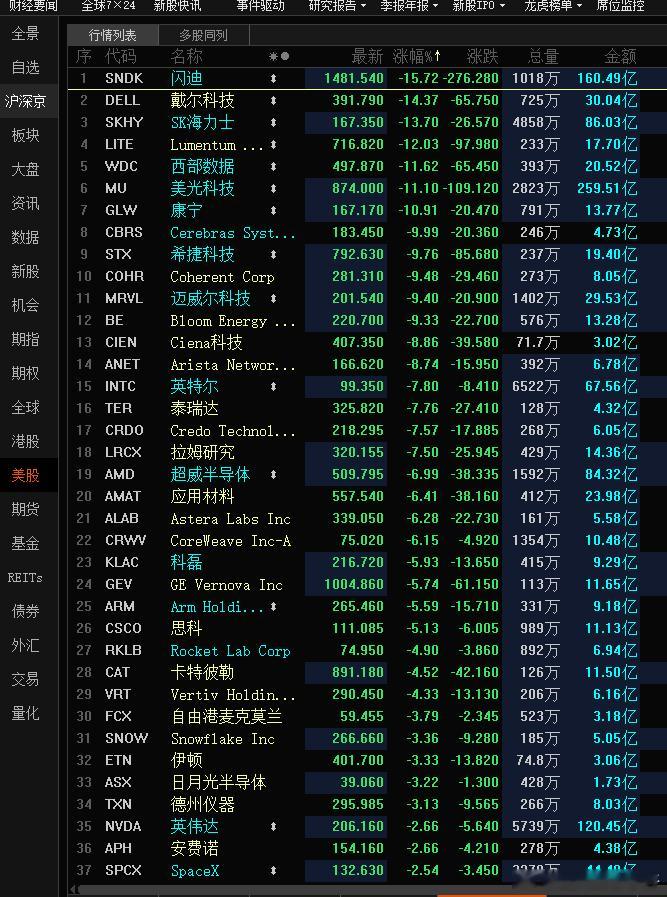667x897 pixels.
Task: Open 量化 in the left sidebar
Action: pyautogui.click(x=26, y=713)
